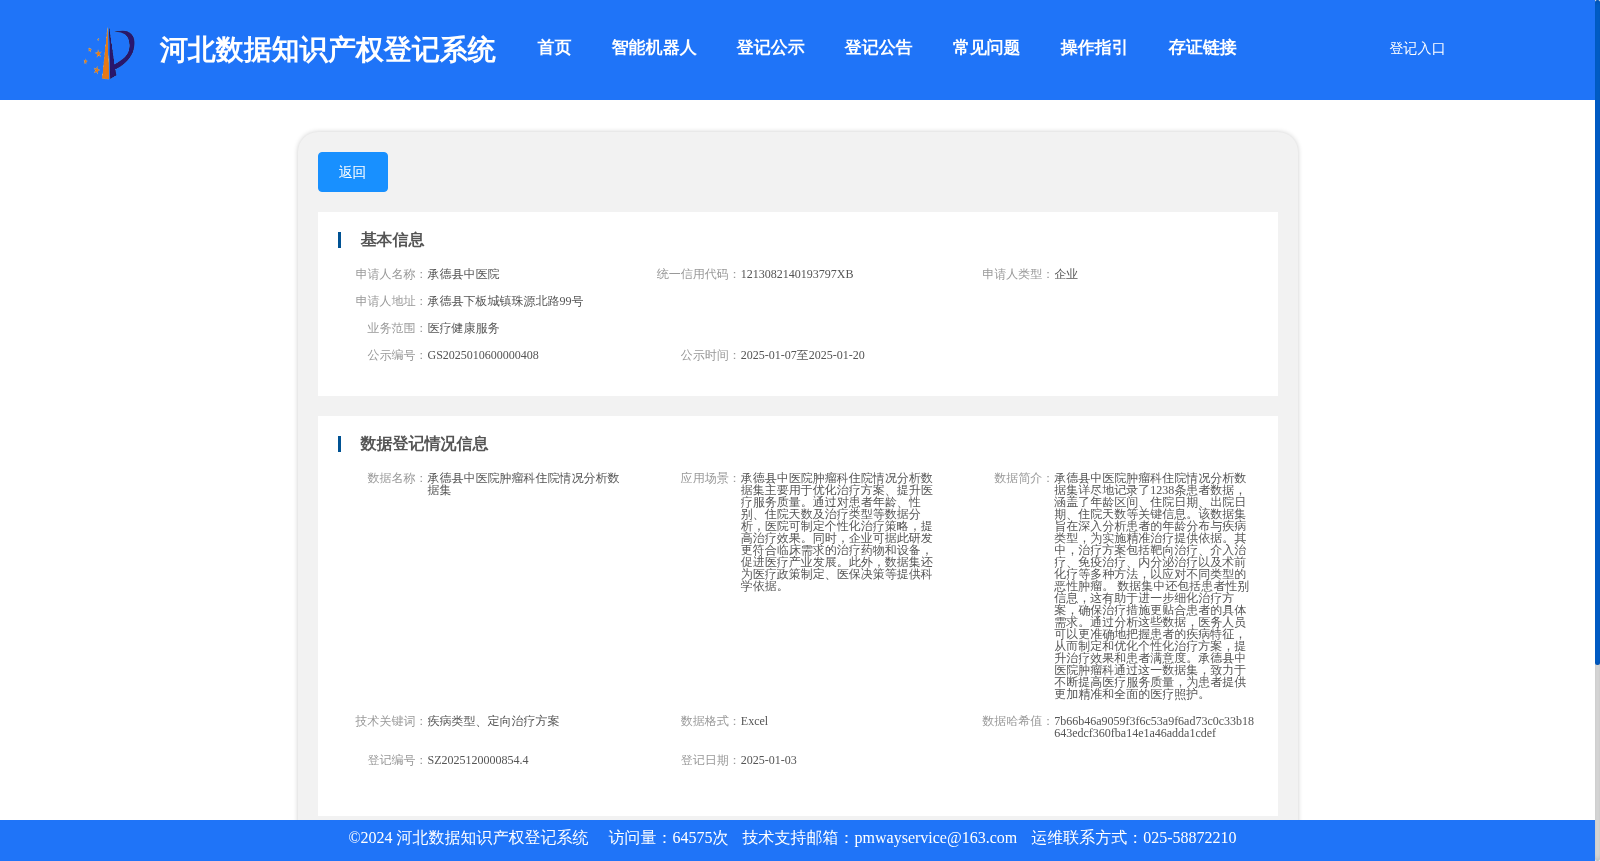Open 存证链接 menu item
The height and width of the screenshot is (861, 1600).
click(x=1202, y=48)
